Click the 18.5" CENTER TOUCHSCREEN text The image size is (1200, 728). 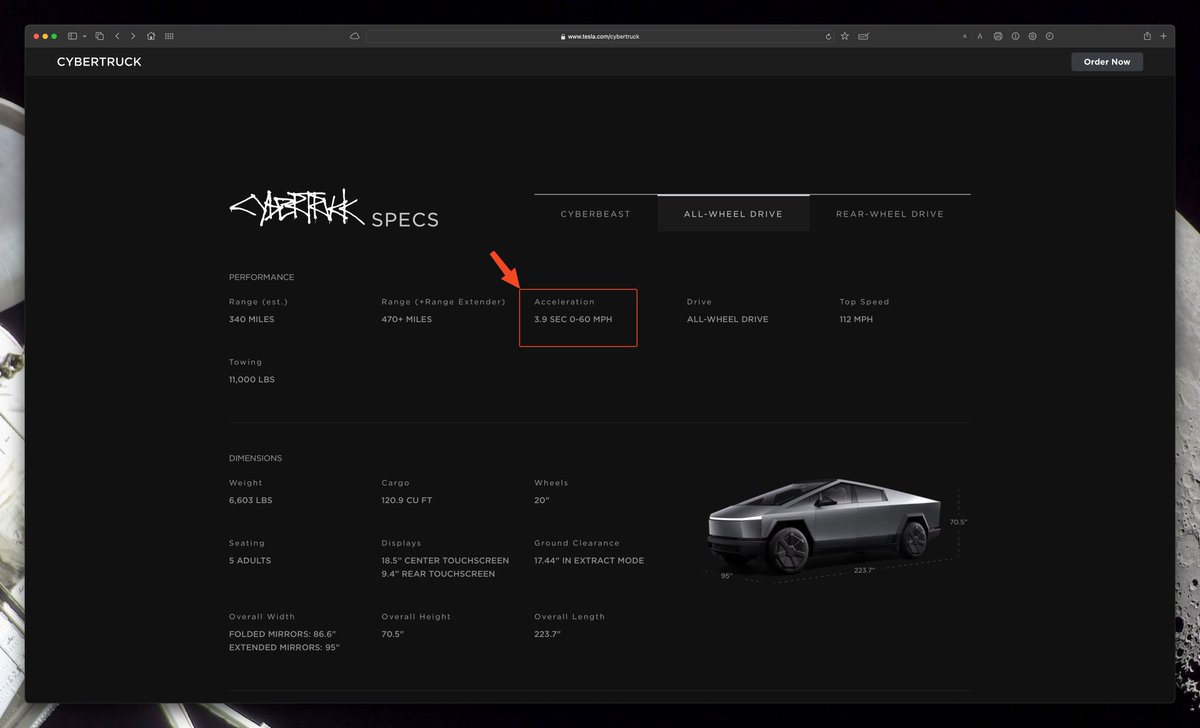(445, 561)
